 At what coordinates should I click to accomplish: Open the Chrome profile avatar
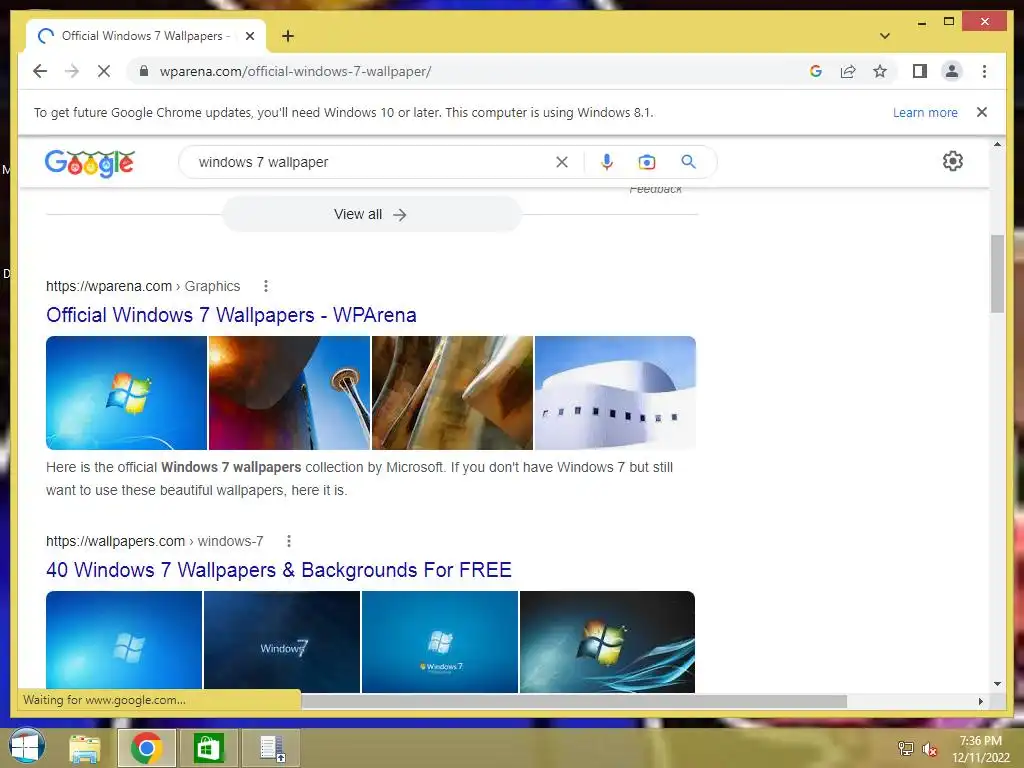[952, 71]
